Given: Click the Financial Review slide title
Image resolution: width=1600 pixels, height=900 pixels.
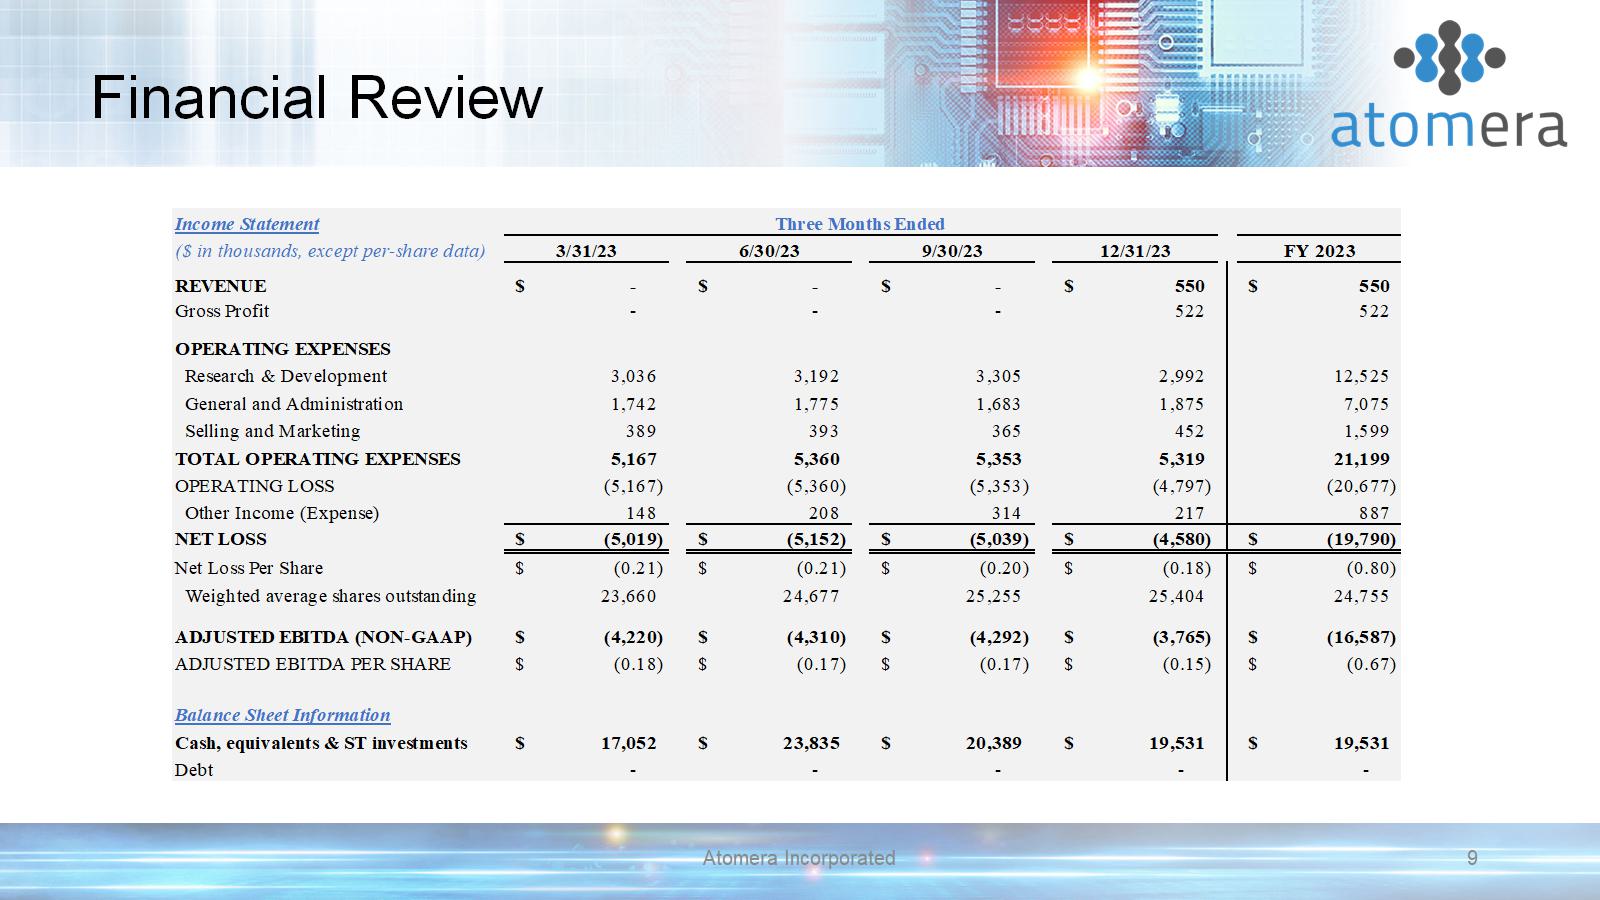Looking at the screenshot, I should [x=317, y=98].
